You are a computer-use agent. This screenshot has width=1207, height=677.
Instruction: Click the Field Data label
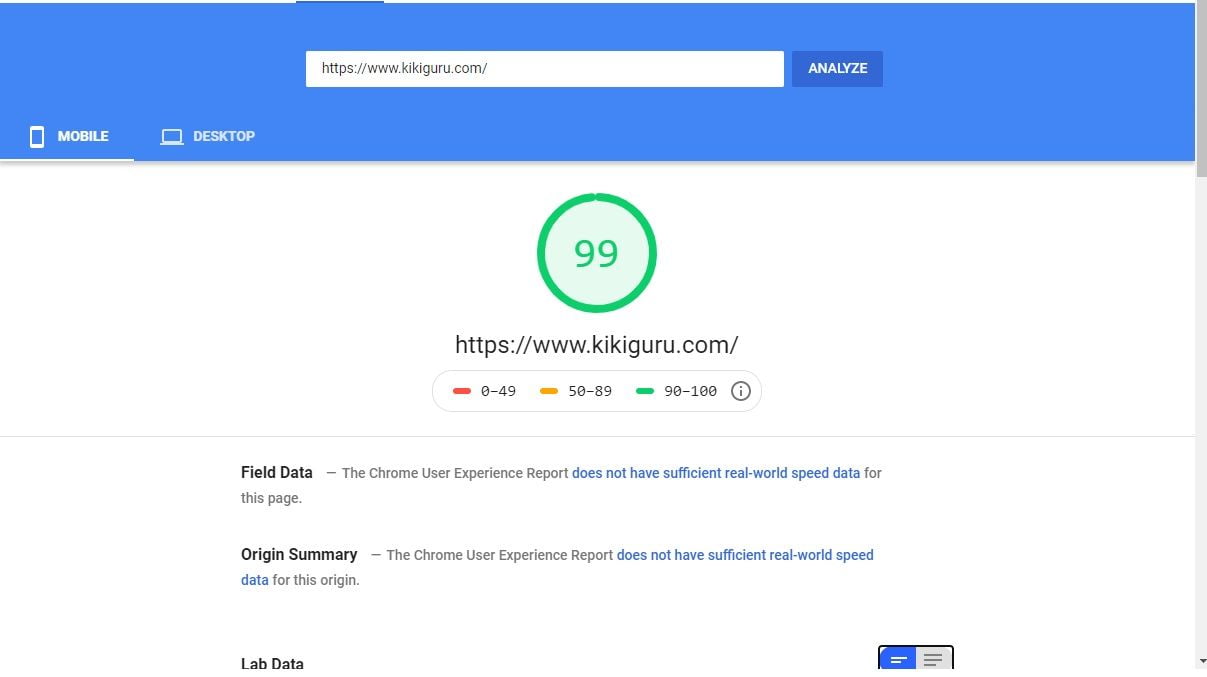pos(277,472)
